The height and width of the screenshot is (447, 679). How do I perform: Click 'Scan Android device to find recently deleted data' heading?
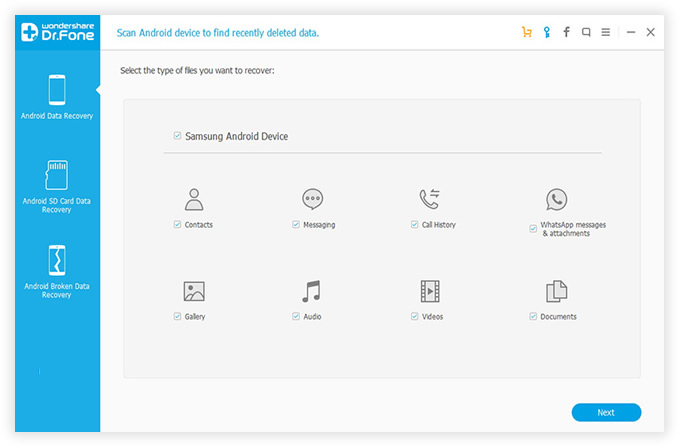coord(218,33)
